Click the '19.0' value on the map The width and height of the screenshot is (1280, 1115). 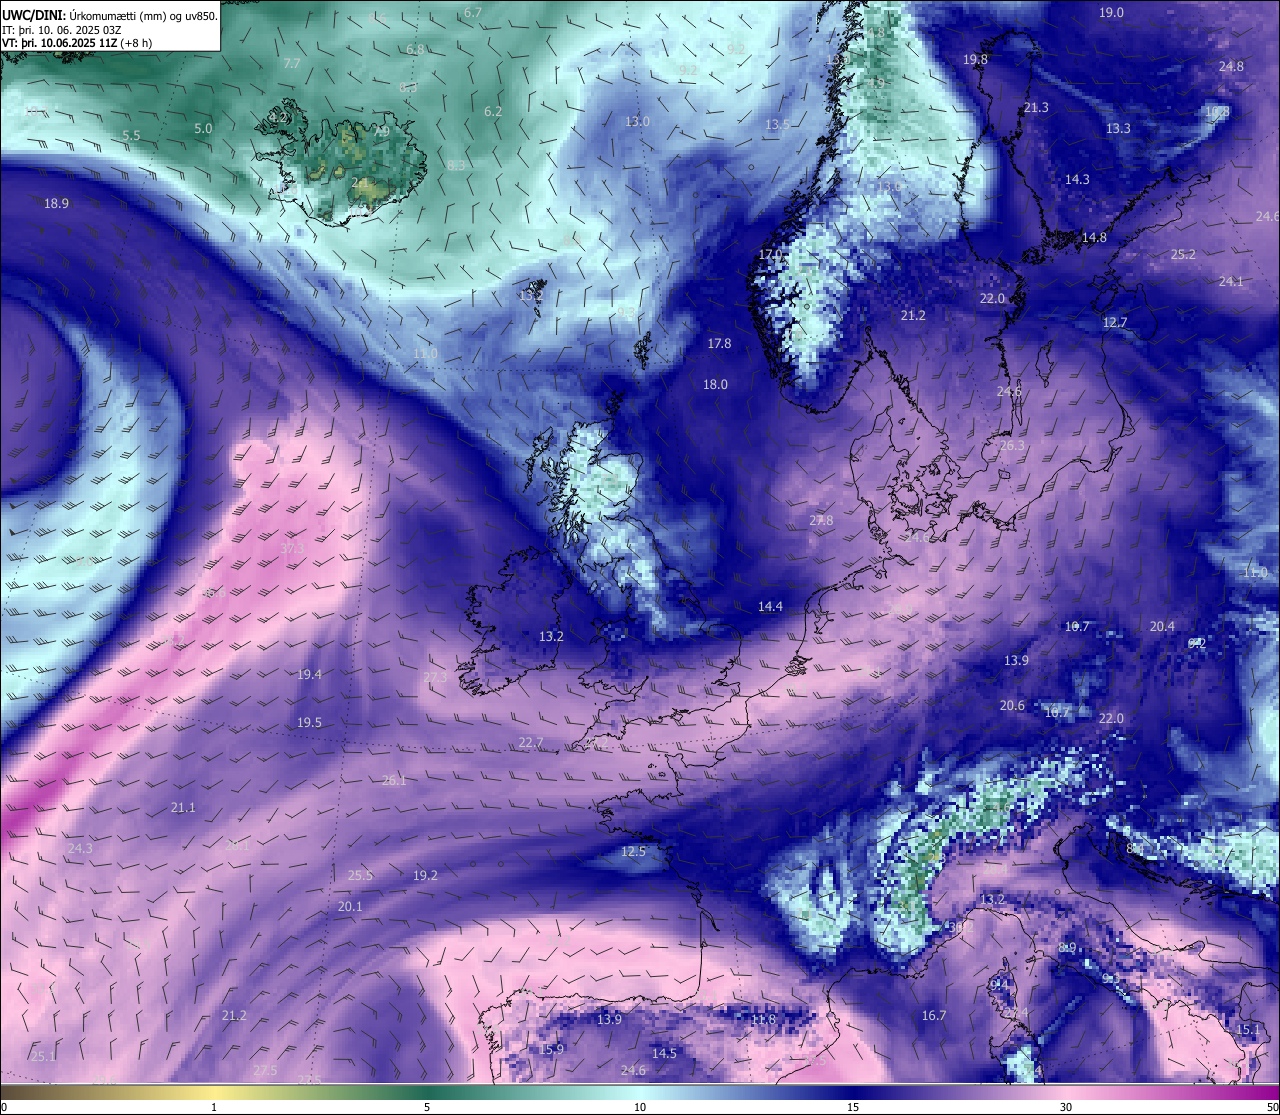pos(1111,12)
